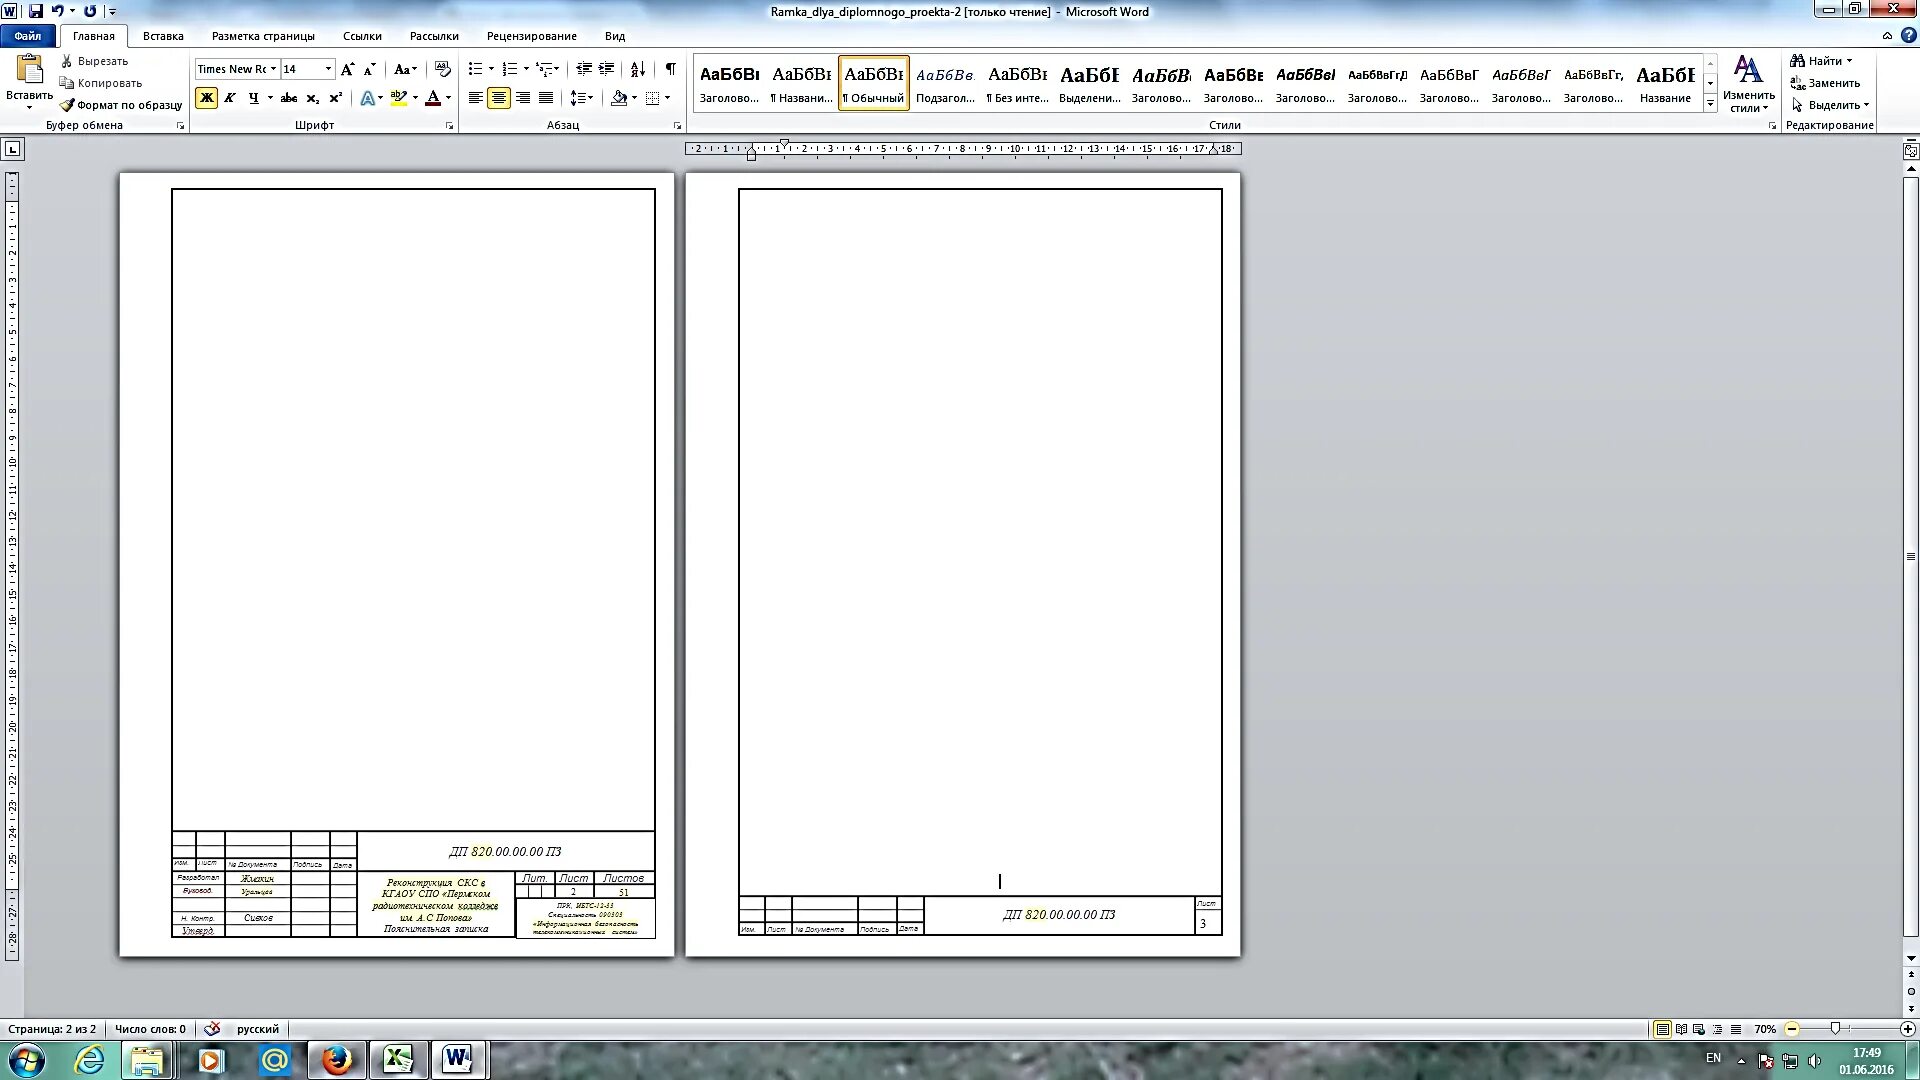Click the Center alignment icon

pos(498,99)
